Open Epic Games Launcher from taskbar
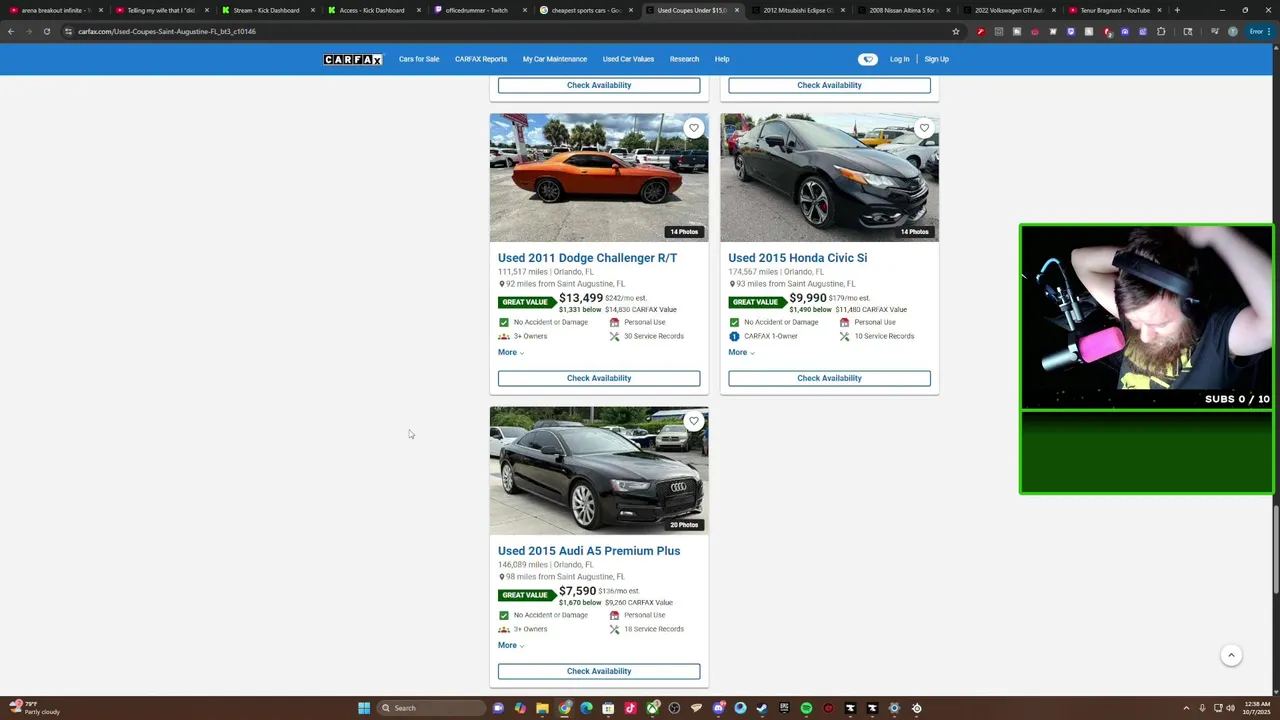 784,708
